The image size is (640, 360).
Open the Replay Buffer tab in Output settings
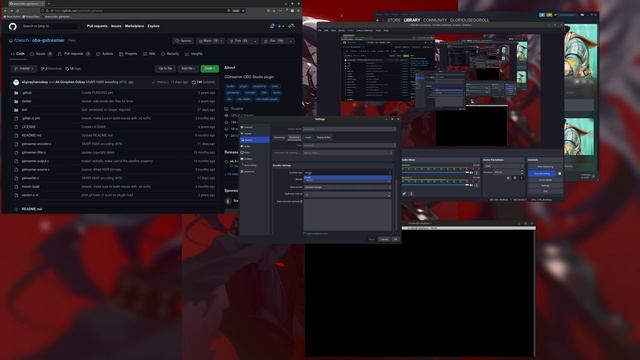click(x=324, y=138)
